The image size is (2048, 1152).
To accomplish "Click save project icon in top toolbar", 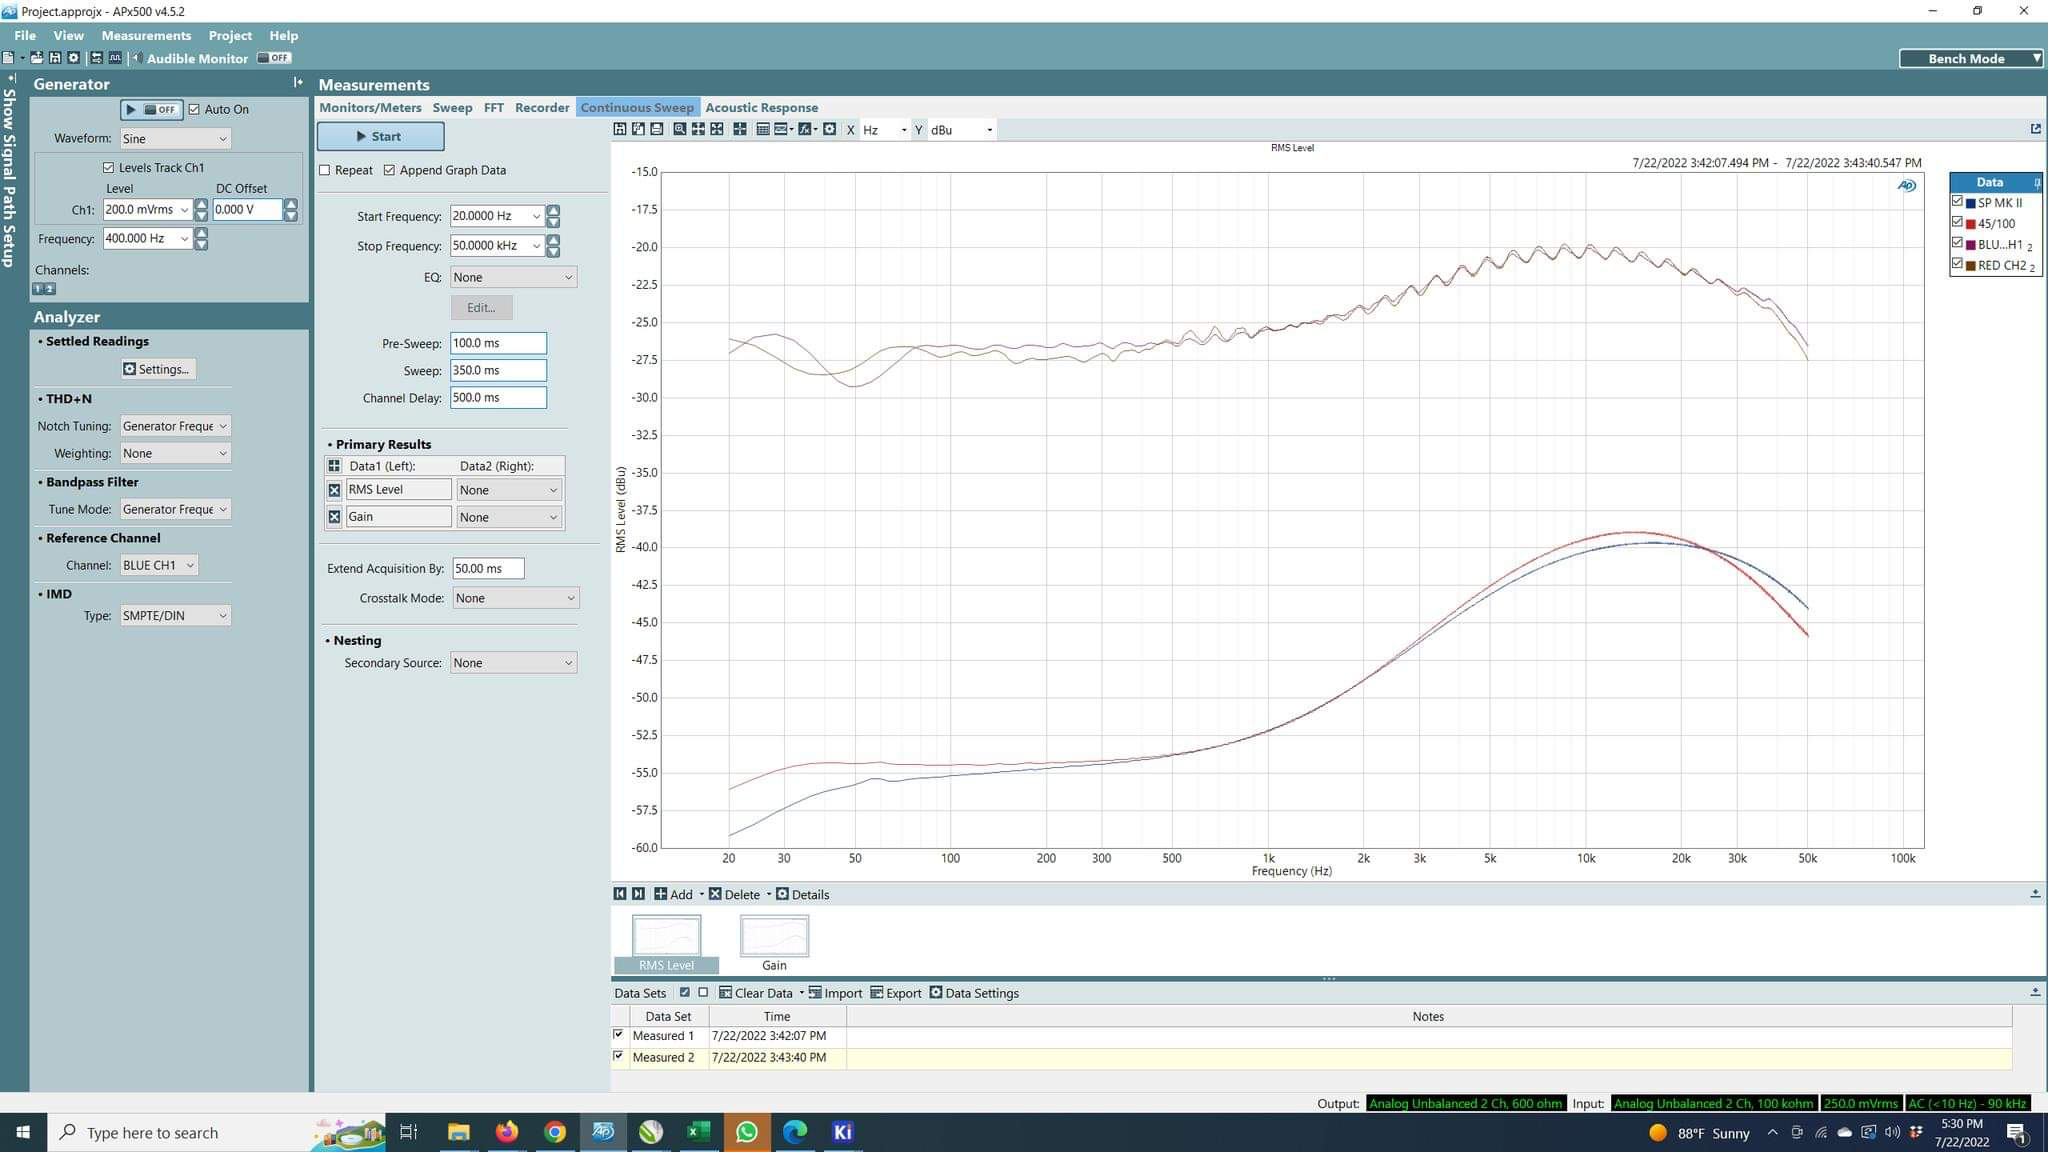I will pos(55,58).
